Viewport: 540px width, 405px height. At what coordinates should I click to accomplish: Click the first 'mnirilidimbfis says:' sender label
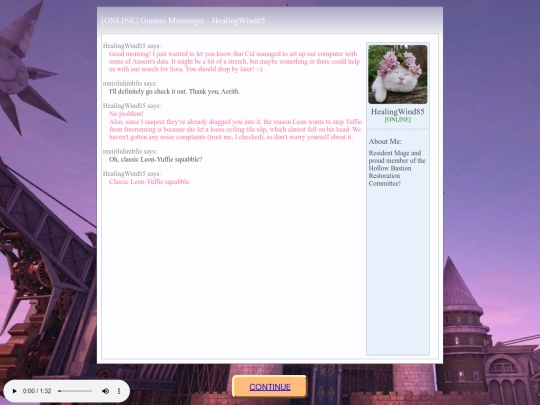pos(130,83)
